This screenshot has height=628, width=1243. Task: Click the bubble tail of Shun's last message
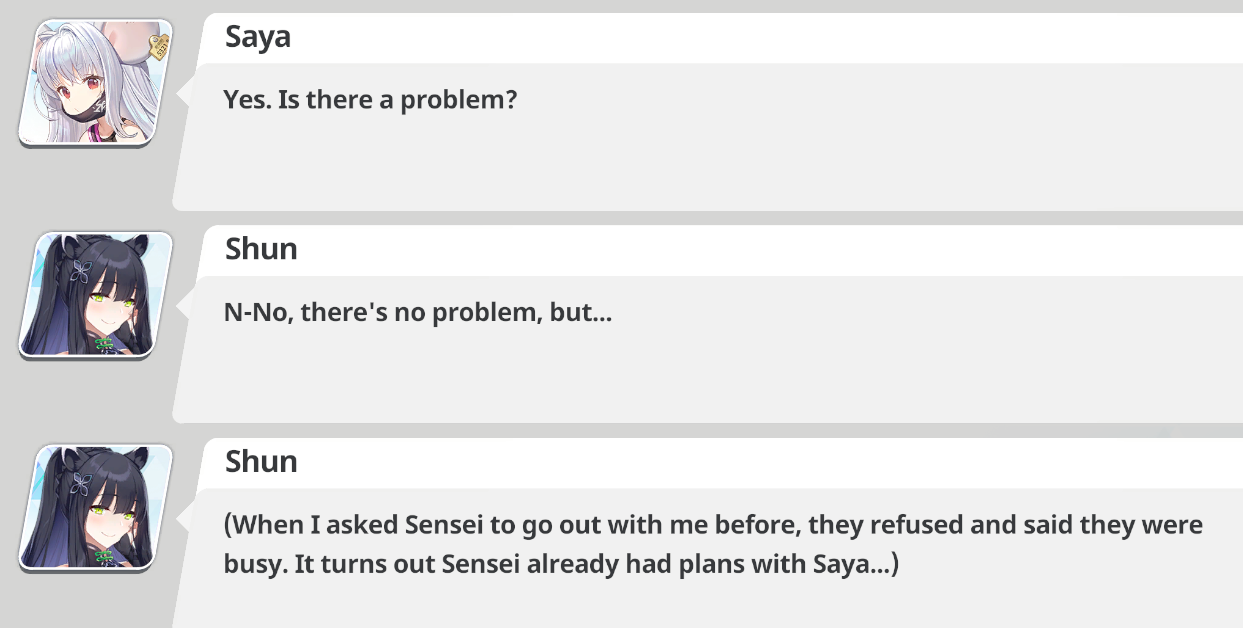(184, 518)
